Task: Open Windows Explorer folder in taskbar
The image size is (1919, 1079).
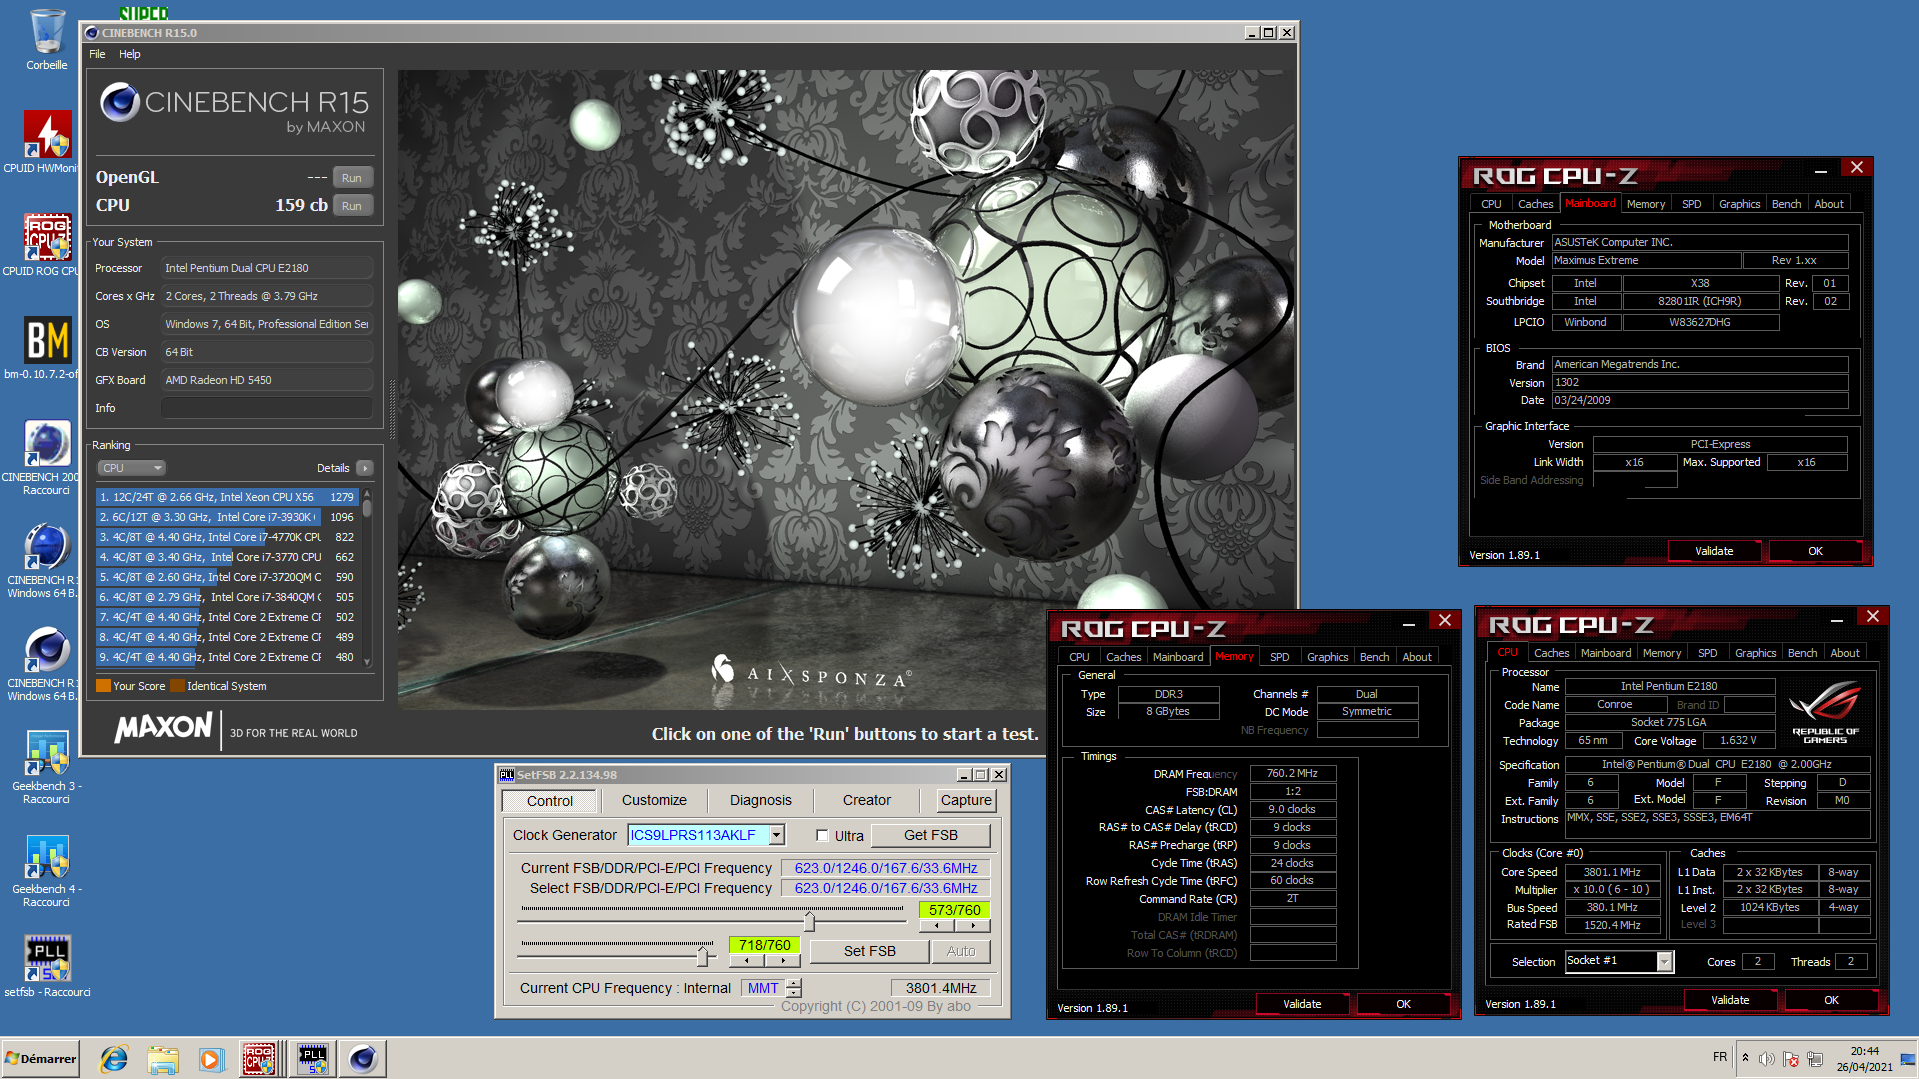Action: click(x=162, y=1058)
